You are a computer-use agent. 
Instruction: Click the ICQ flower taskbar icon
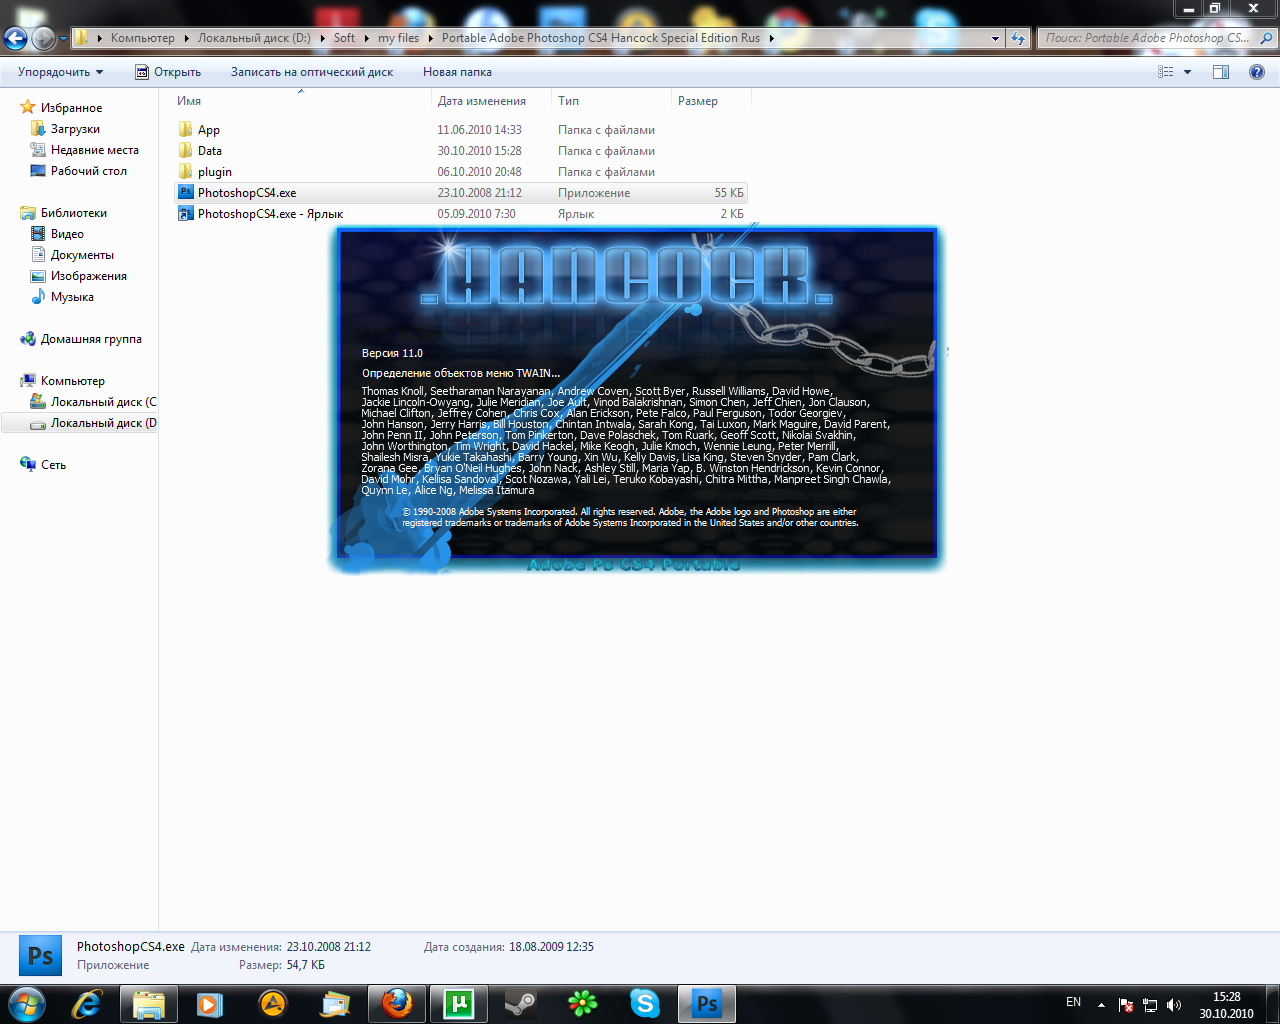(x=582, y=1003)
